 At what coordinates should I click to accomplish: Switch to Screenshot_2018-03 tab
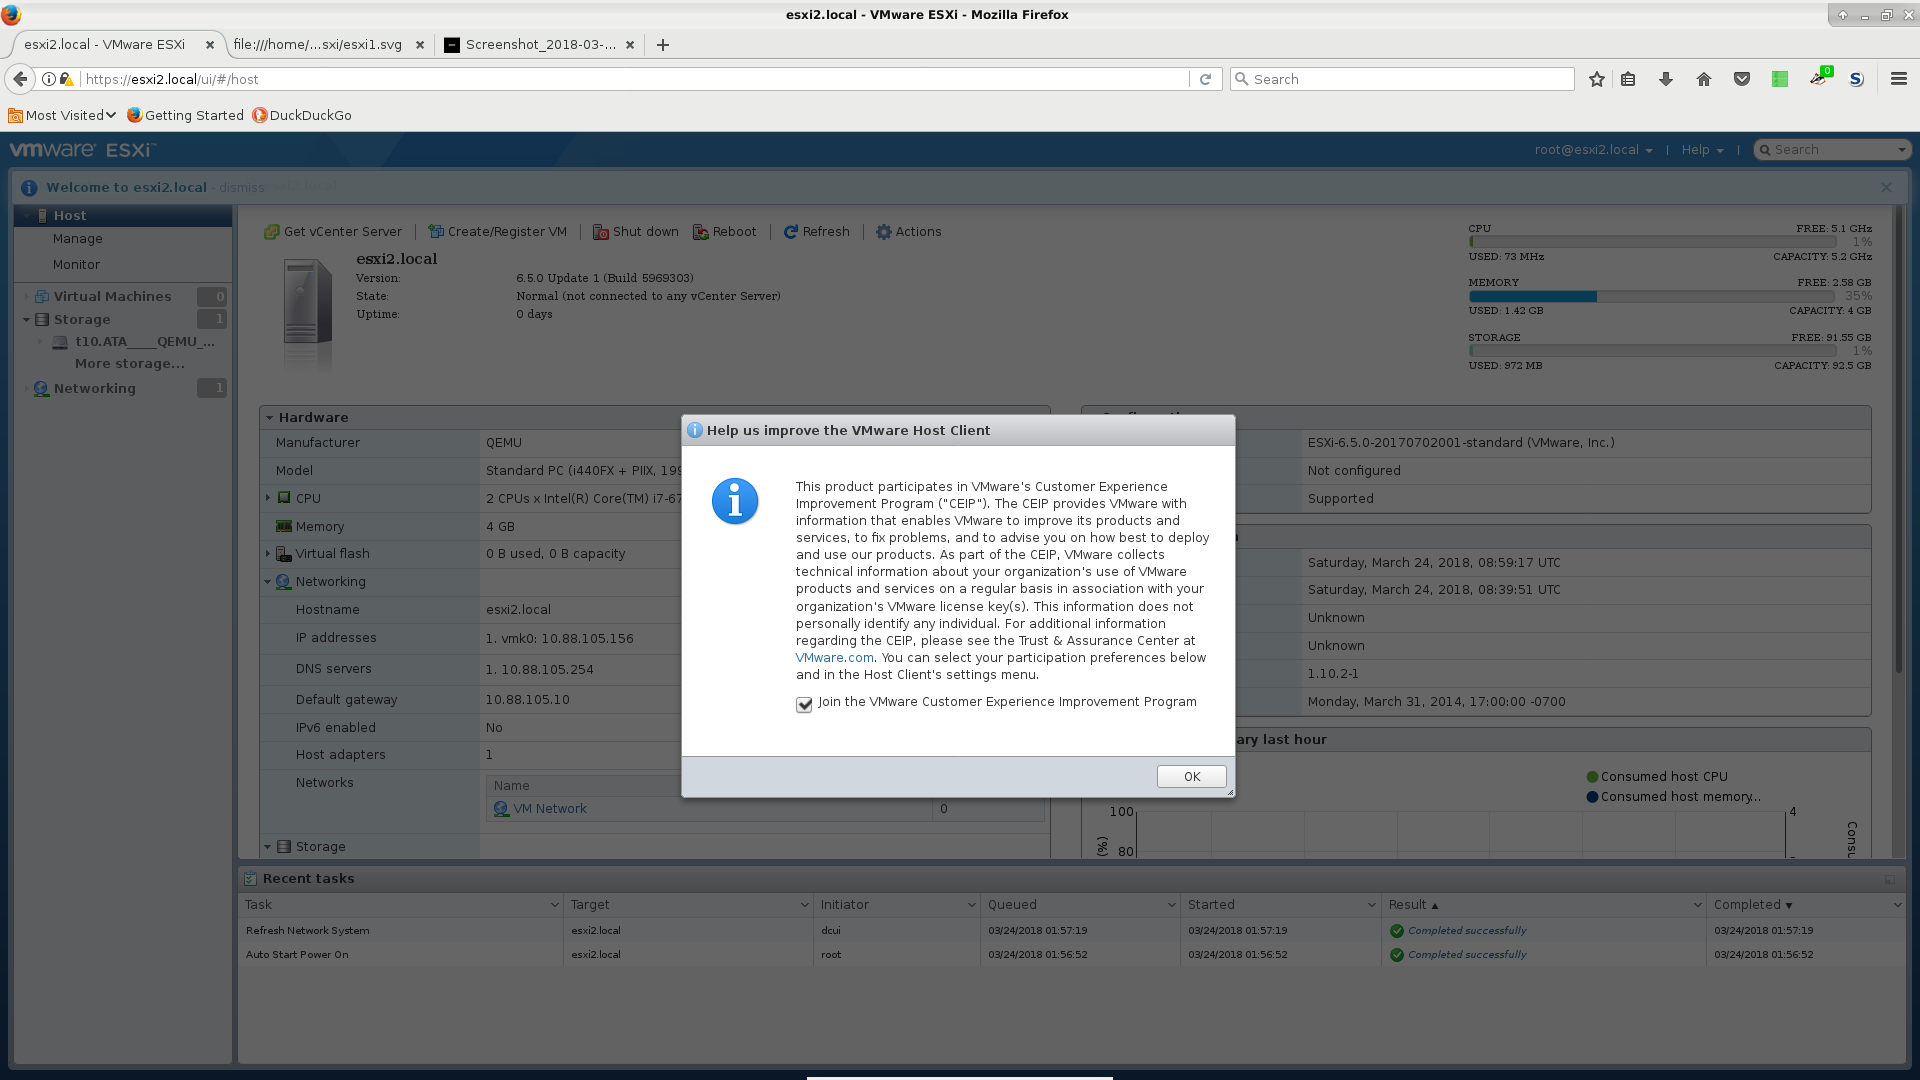click(540, 44)
